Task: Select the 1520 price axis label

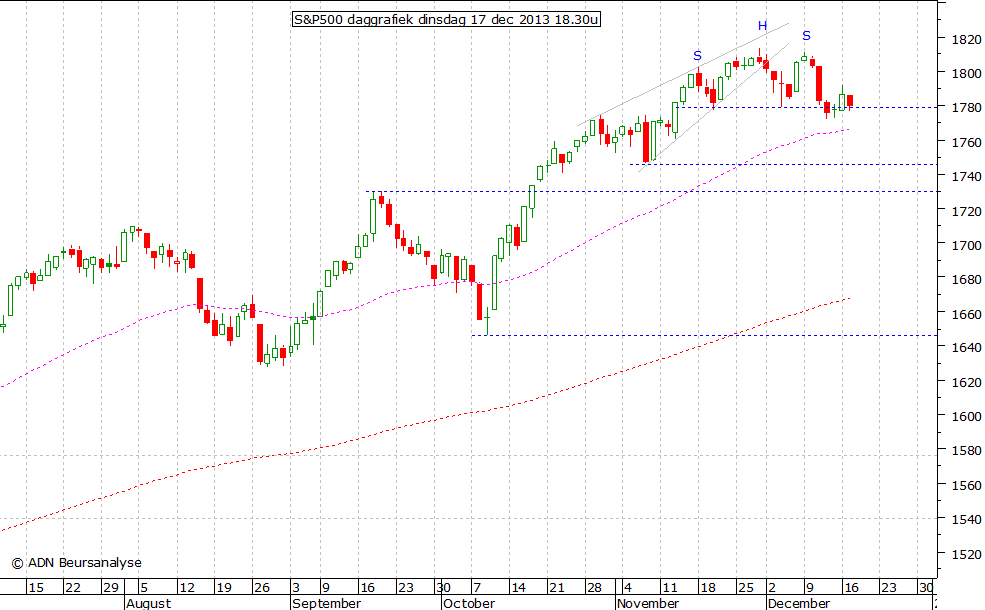Action: [x=967, y=554]
